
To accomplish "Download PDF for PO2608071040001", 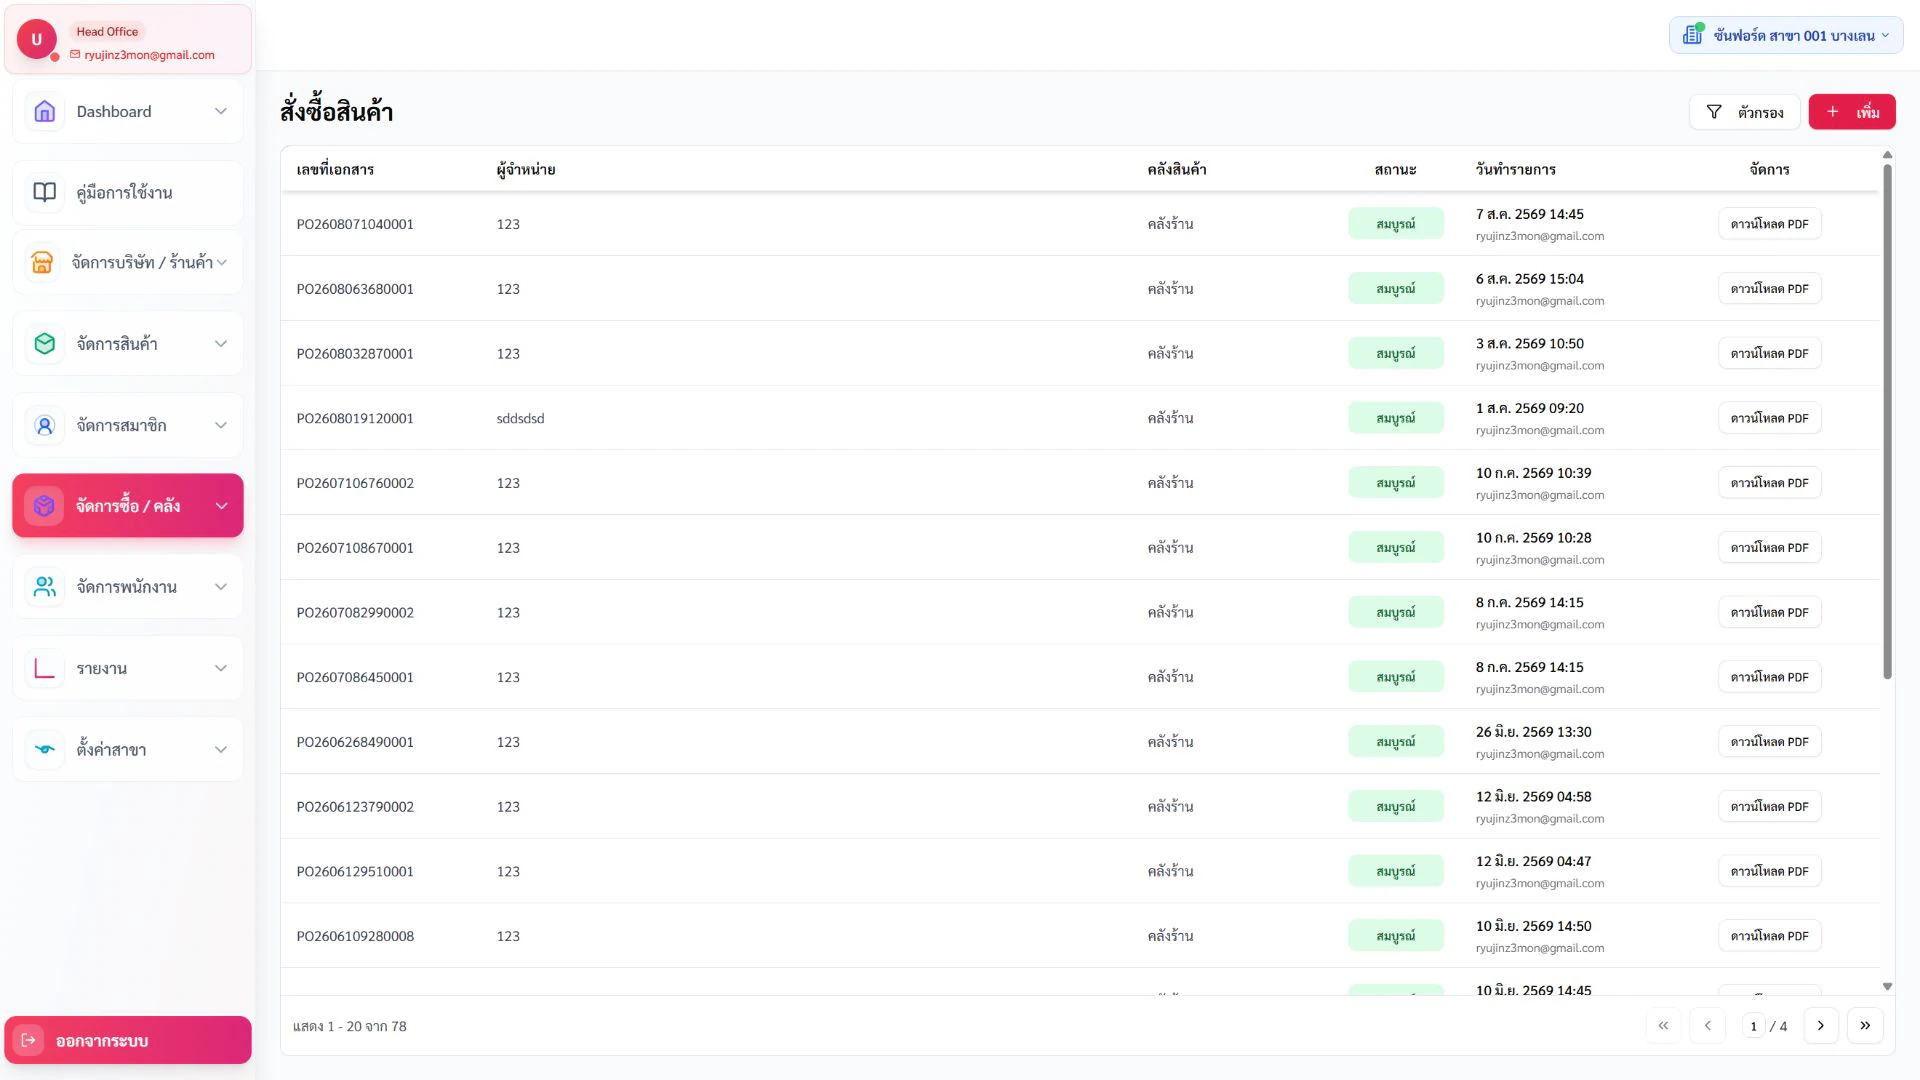I will (x=1769, y=224).
